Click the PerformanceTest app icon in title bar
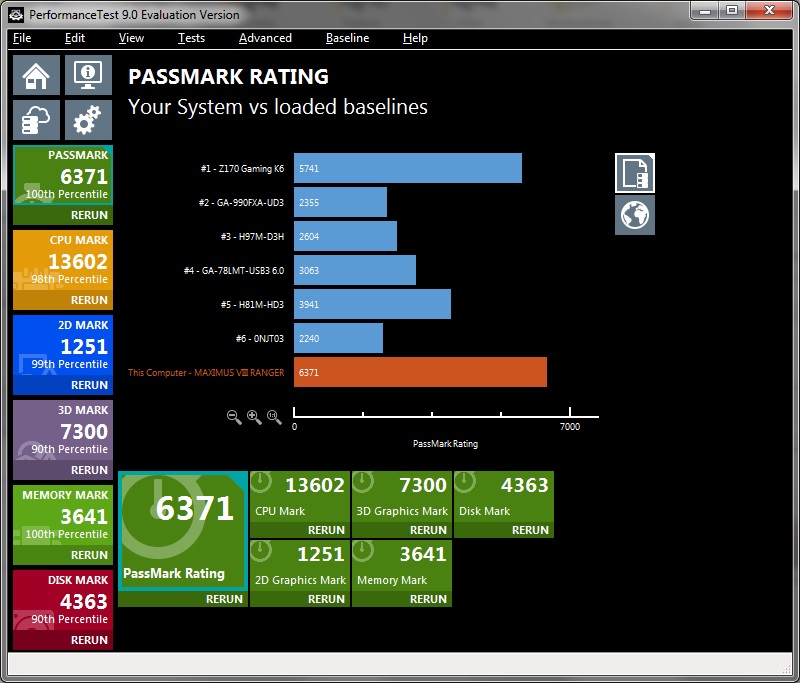 pos(16,15)
